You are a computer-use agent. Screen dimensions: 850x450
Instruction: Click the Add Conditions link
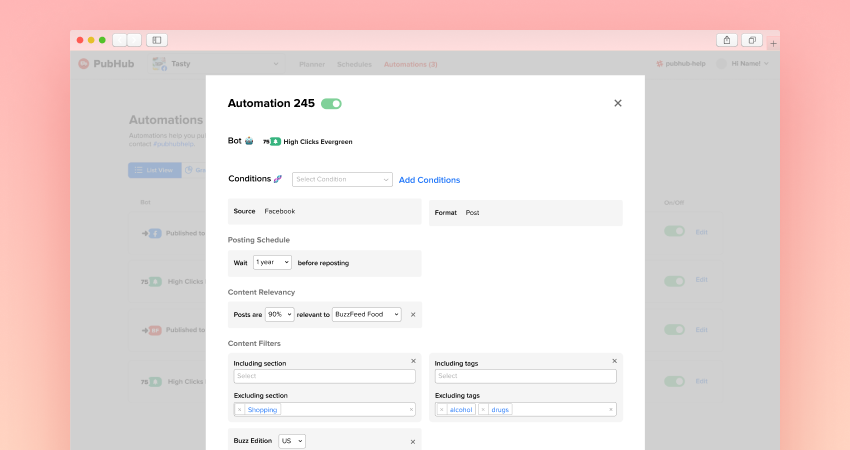click(x=429, y=180)
